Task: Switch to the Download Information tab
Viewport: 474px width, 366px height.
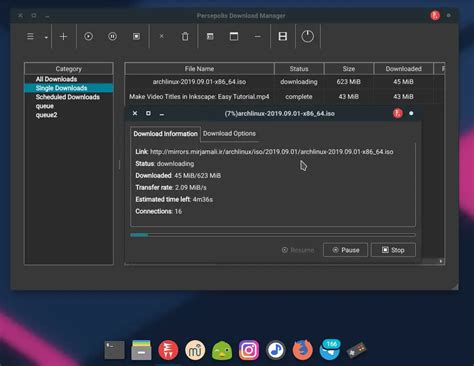Action: pyautogui.click(x=165, y=134)
